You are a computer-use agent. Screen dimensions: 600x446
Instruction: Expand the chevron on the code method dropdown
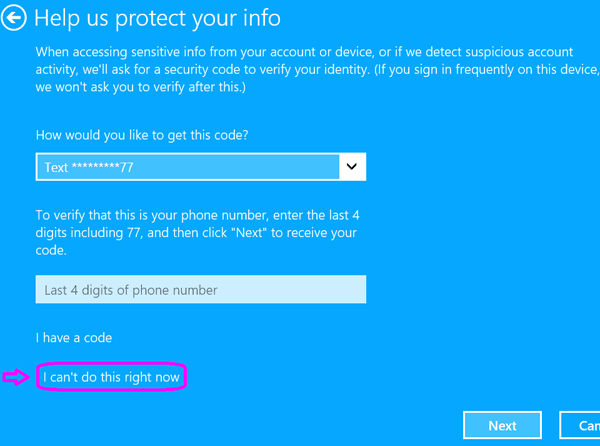point(352,167)
